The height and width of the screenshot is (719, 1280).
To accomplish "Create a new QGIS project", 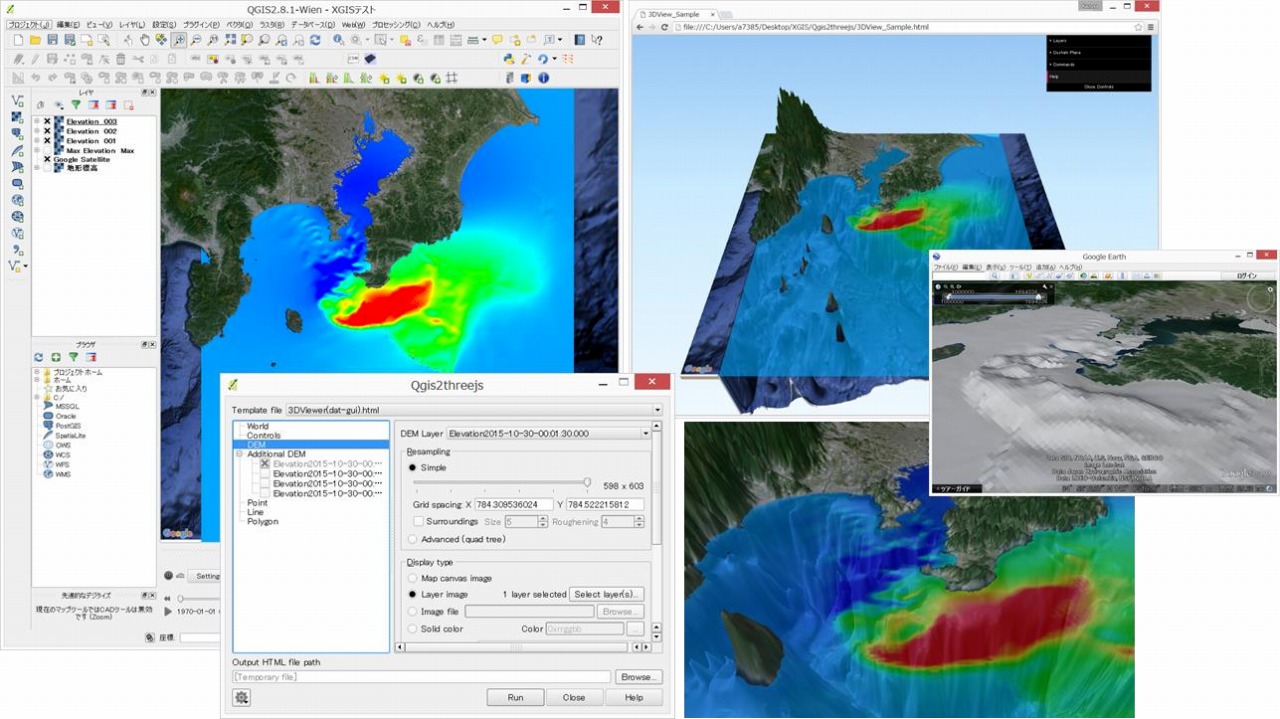I will coord(17,40).
